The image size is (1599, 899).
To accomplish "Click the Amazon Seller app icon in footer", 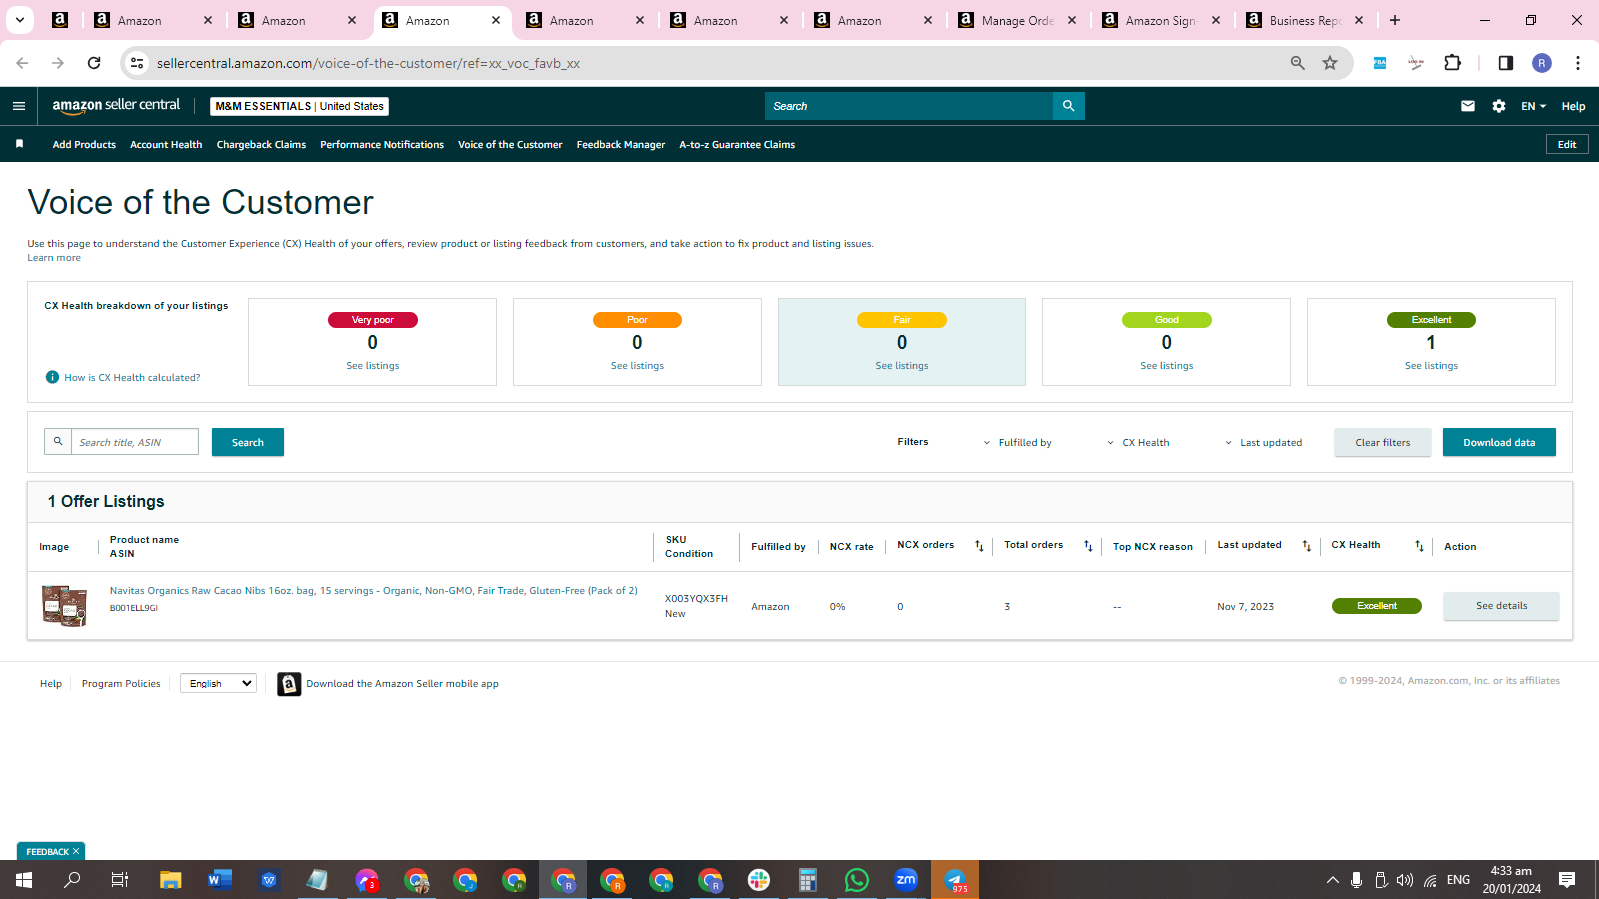I will [289, 684].
